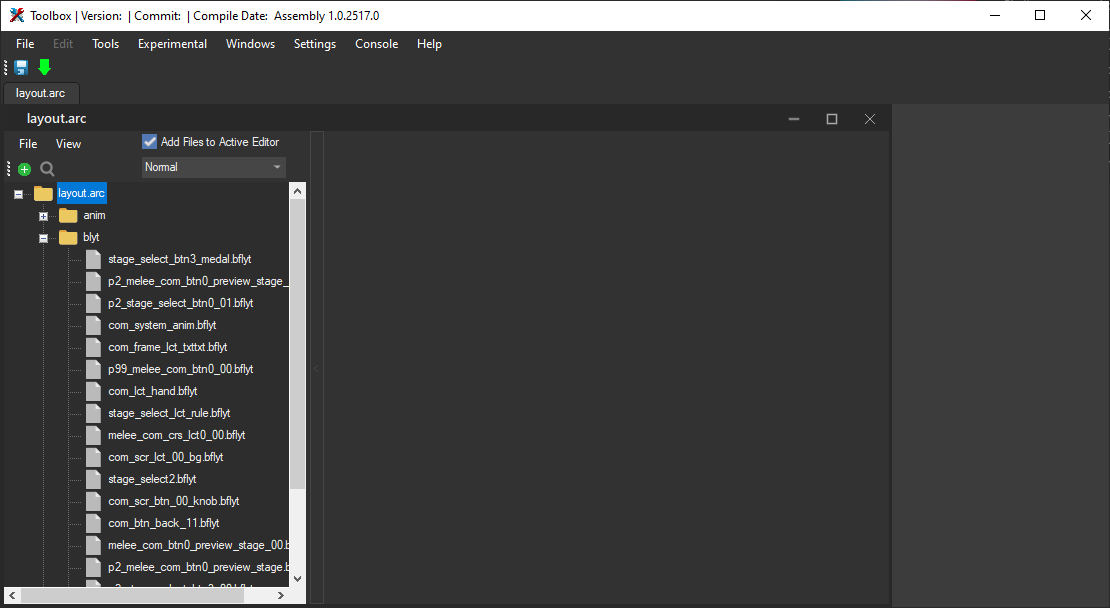The image size is (1110, 608).
Task: Switch to the layout.arc tab
Action: pyautogui.click(x=41, y=93)
